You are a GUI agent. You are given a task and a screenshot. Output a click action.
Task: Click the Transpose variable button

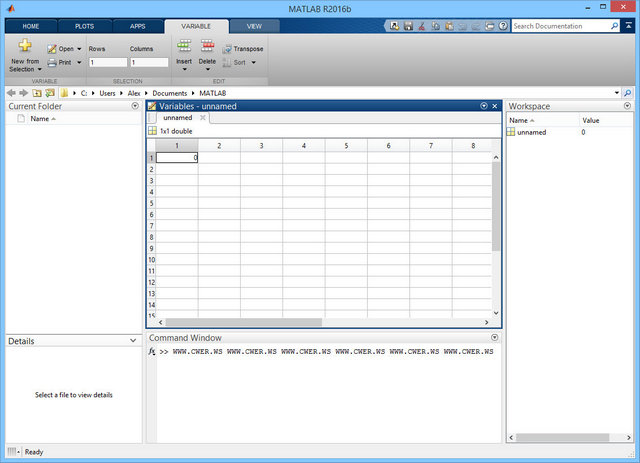[x=243, y=48]
